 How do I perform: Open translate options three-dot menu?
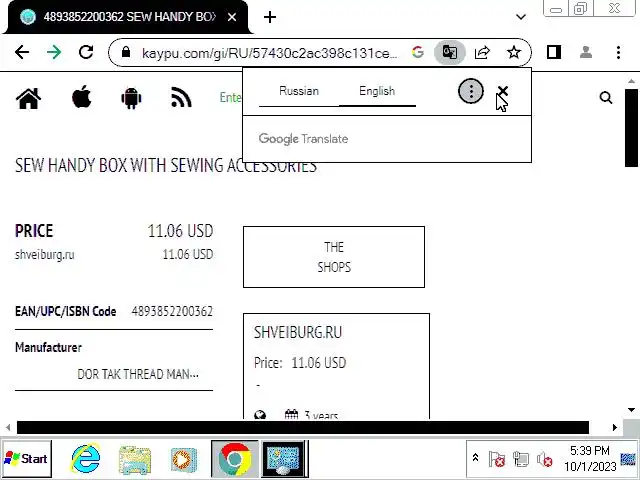click(x=471, y=91)
